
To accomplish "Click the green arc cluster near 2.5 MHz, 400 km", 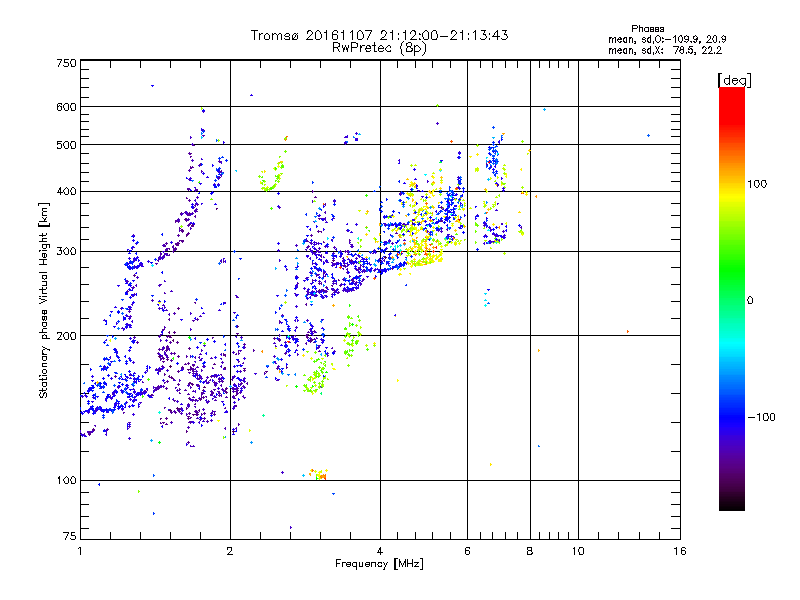I will (x=271, y=178).
